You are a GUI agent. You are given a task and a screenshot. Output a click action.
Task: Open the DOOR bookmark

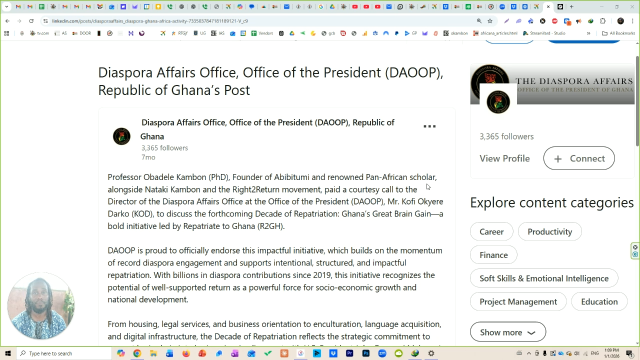(x=82, y=33)
